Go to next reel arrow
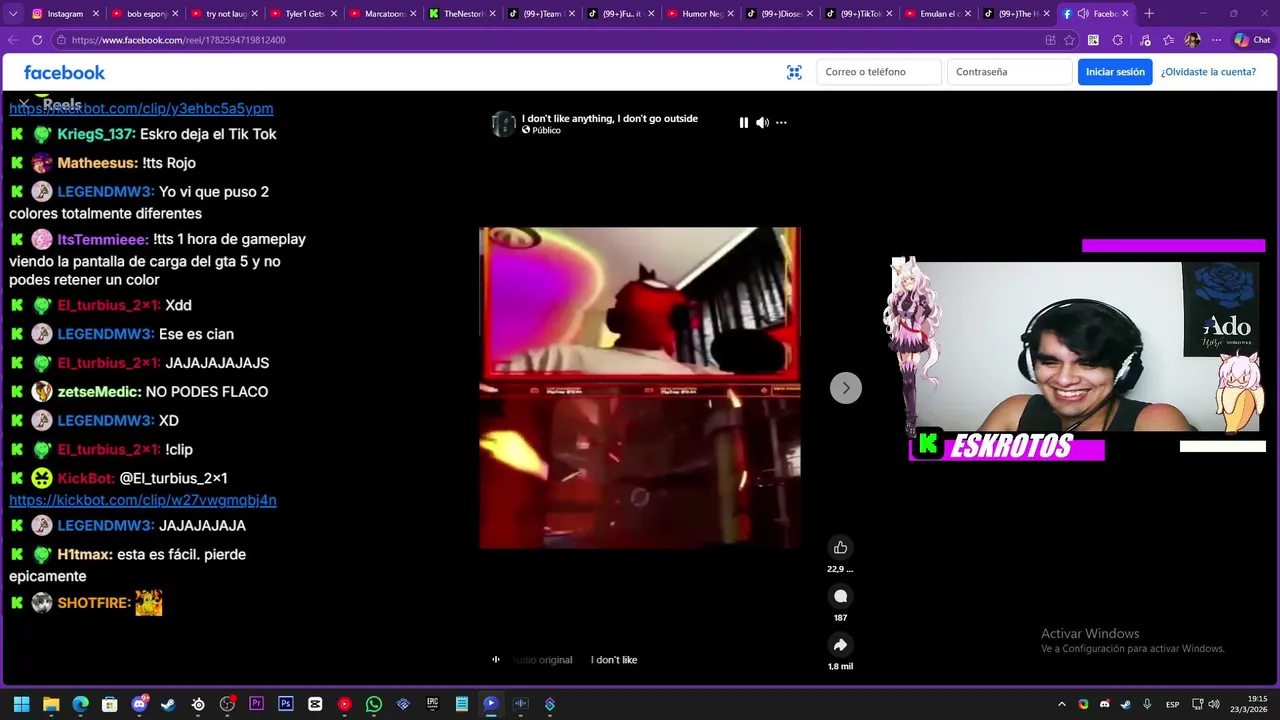Viewport: 1280px width, 720px height. 846,388
